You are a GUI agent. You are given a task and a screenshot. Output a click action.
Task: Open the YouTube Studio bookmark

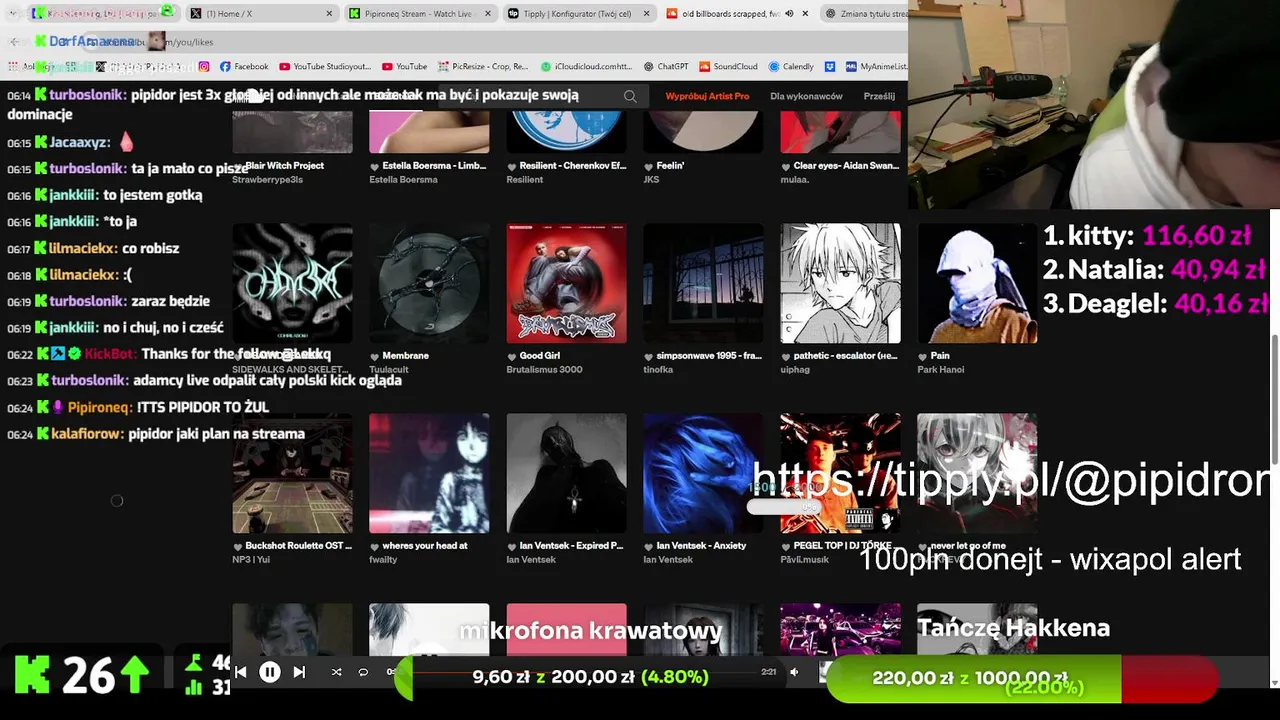(325, 66)
